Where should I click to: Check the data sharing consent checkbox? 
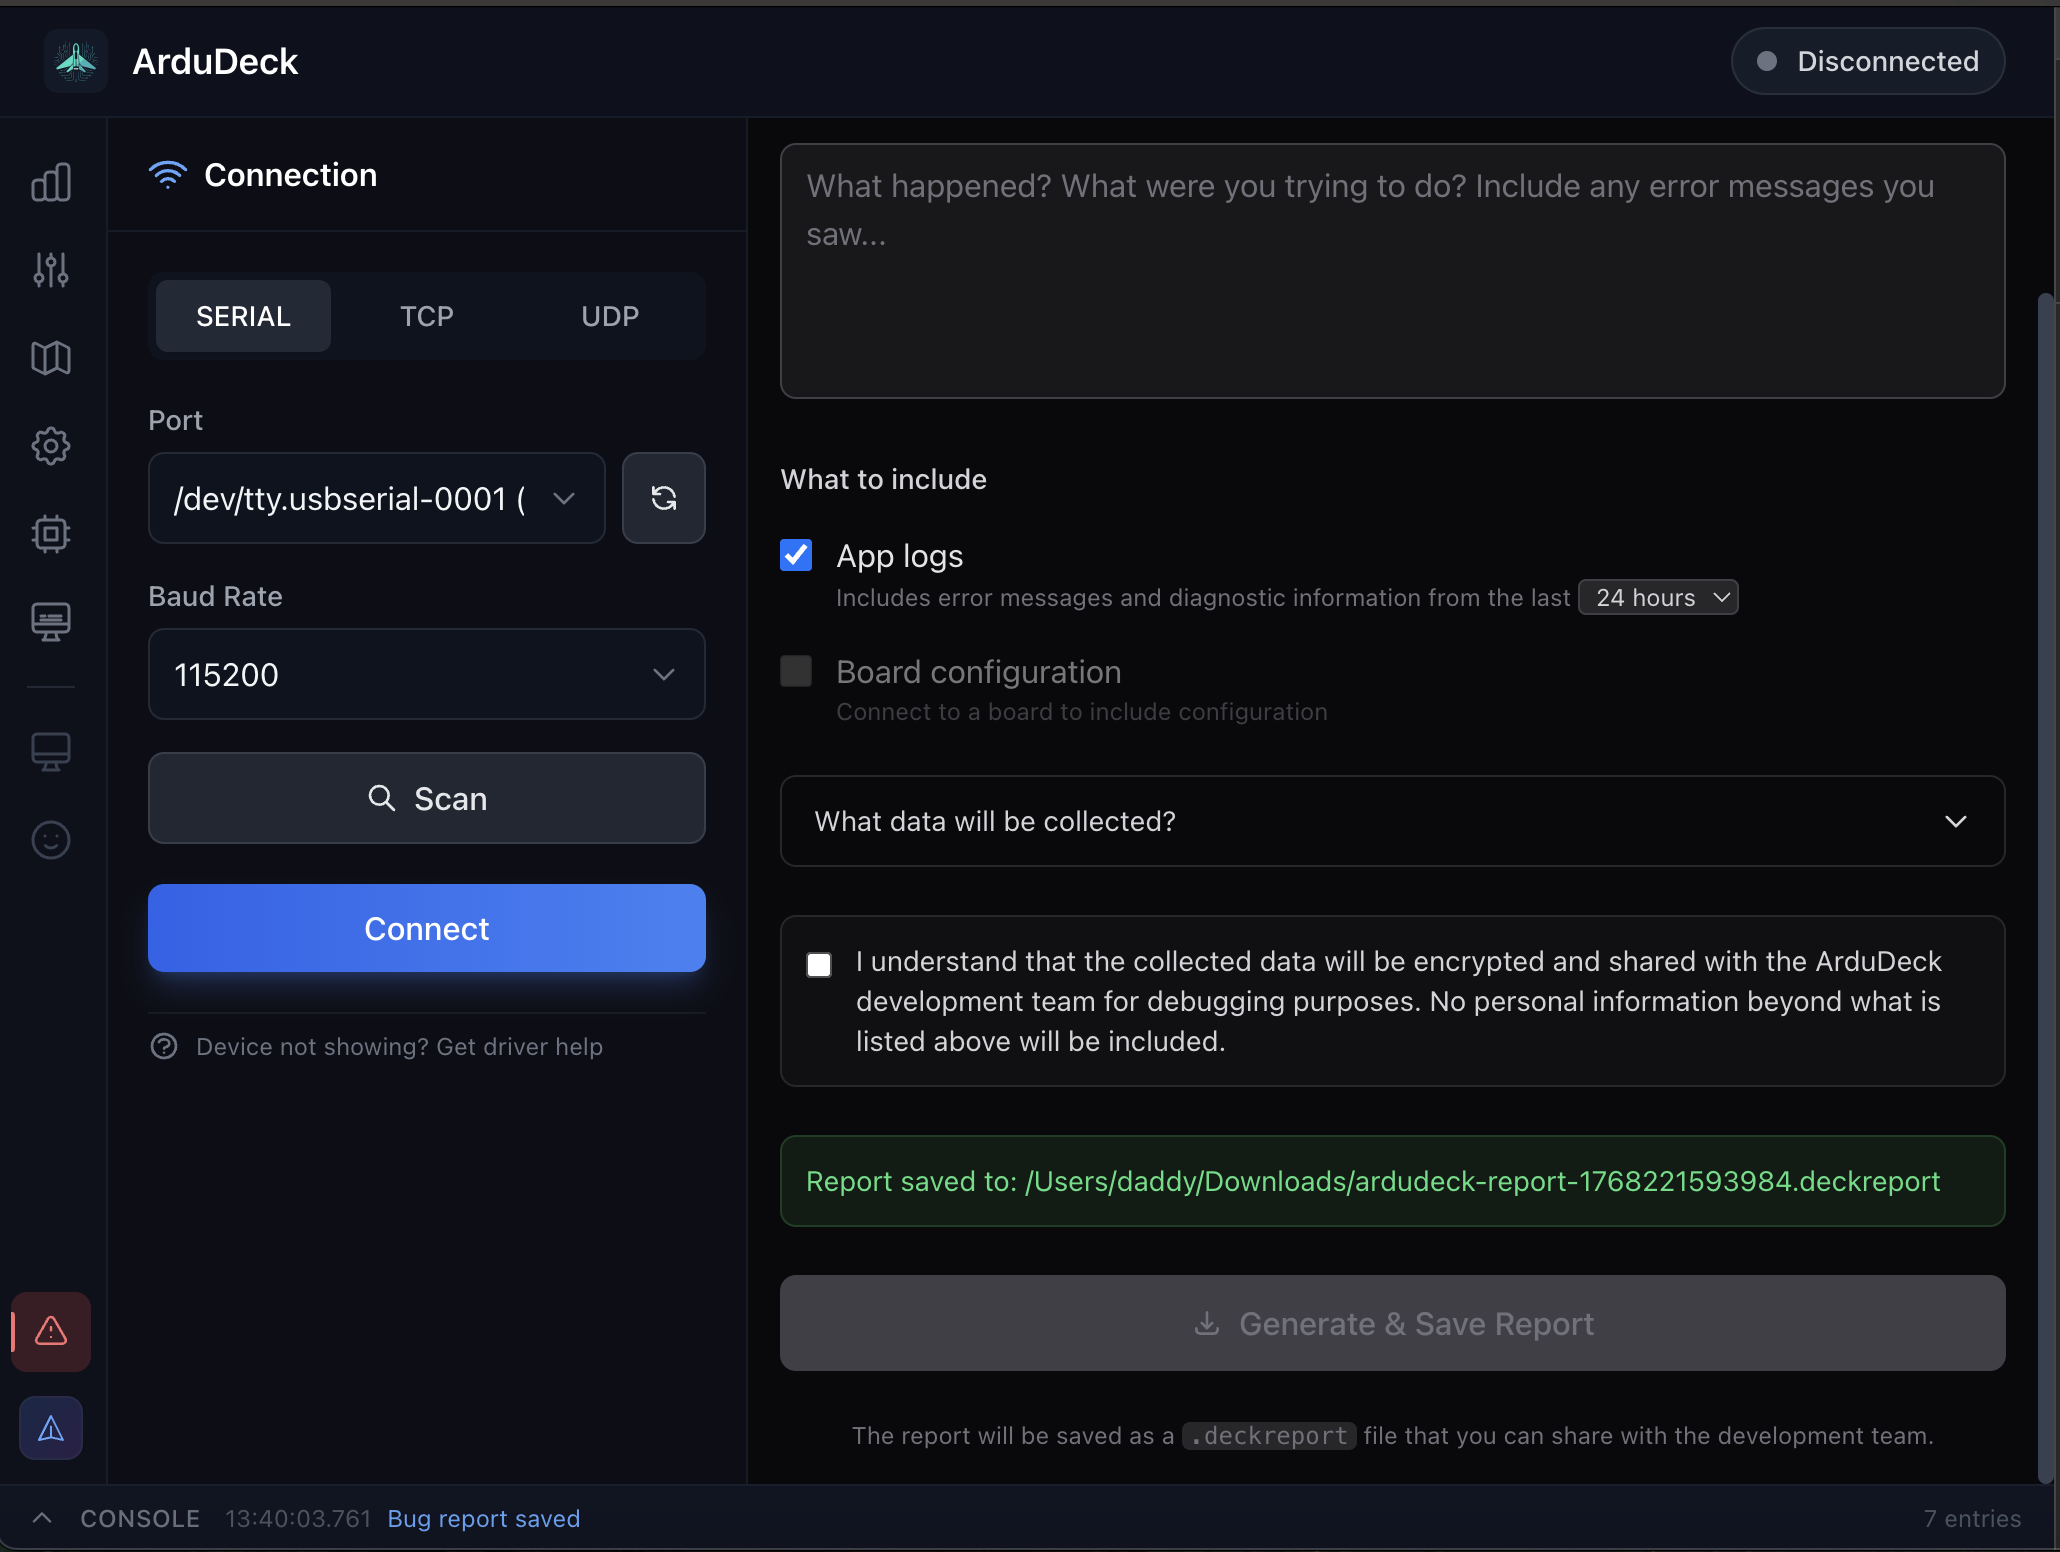tap(819, 964)
